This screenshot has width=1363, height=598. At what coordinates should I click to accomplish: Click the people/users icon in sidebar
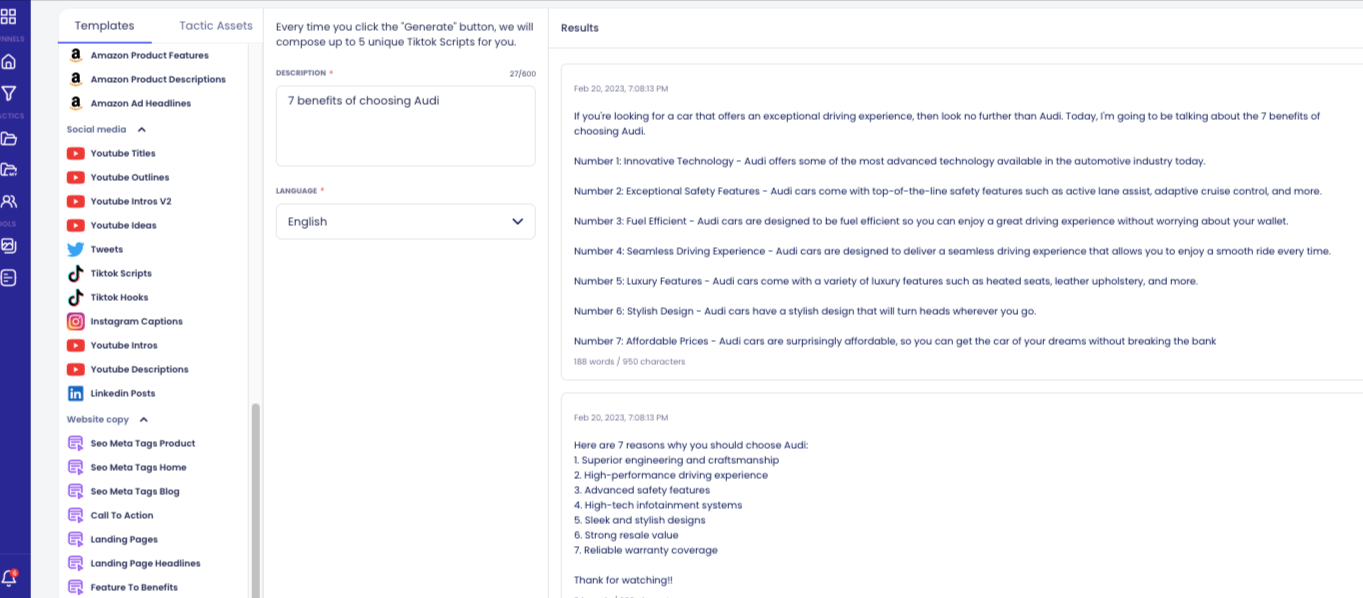click(8, 201)
